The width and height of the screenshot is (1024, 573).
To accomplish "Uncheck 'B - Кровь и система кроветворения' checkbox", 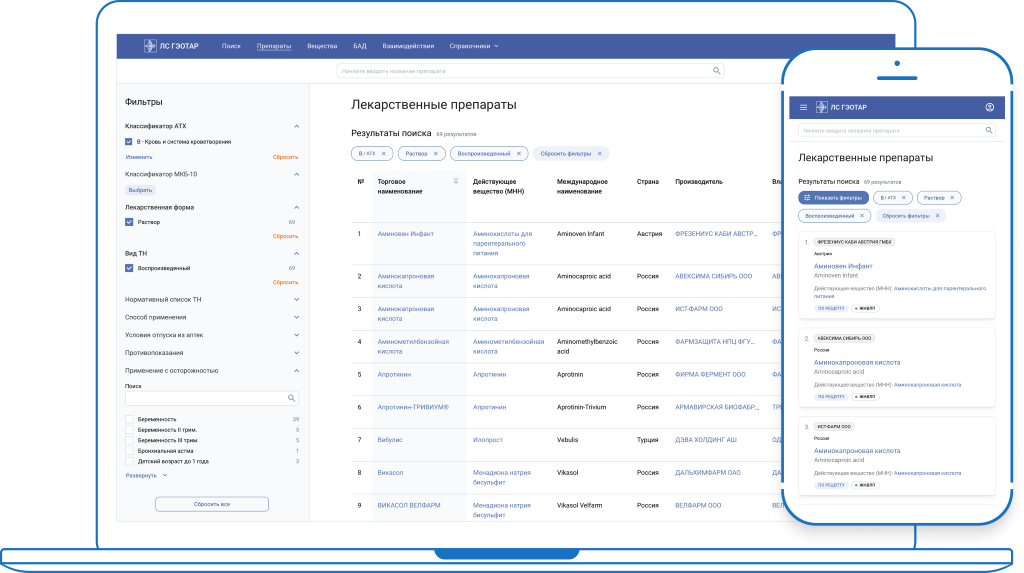I will click(129, 142).
